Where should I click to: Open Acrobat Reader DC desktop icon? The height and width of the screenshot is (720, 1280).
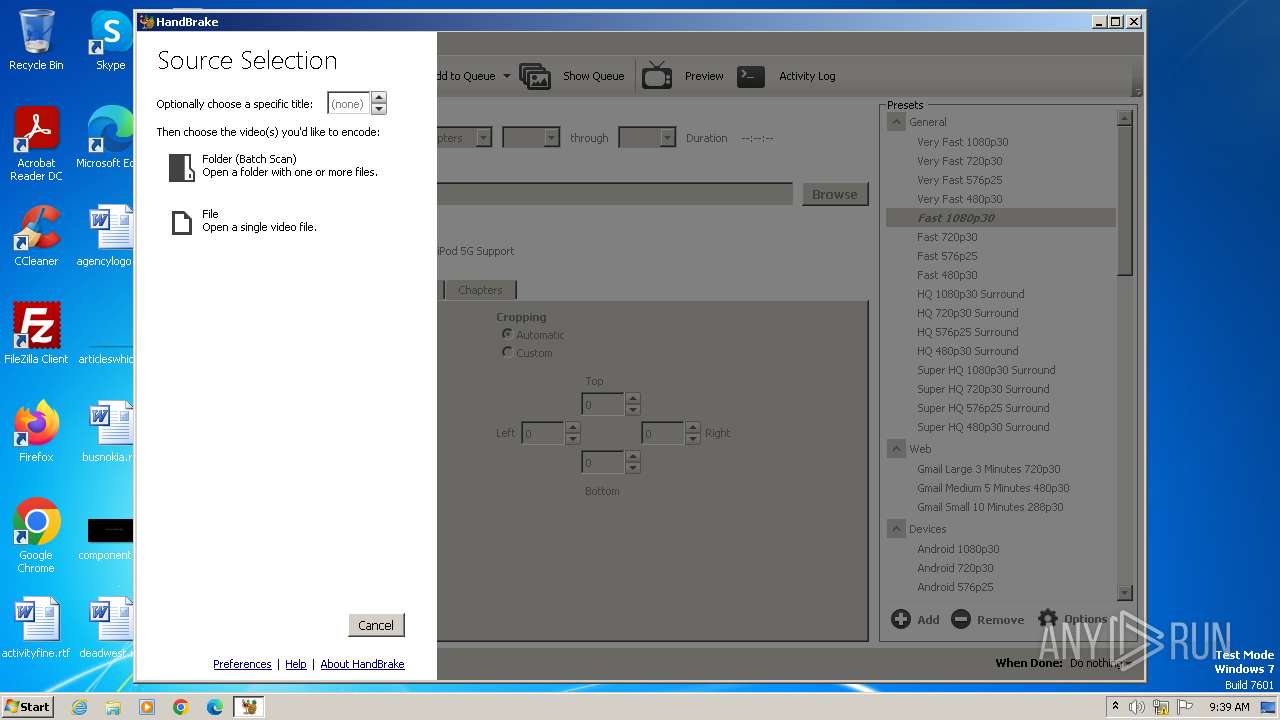pos(36,145)
